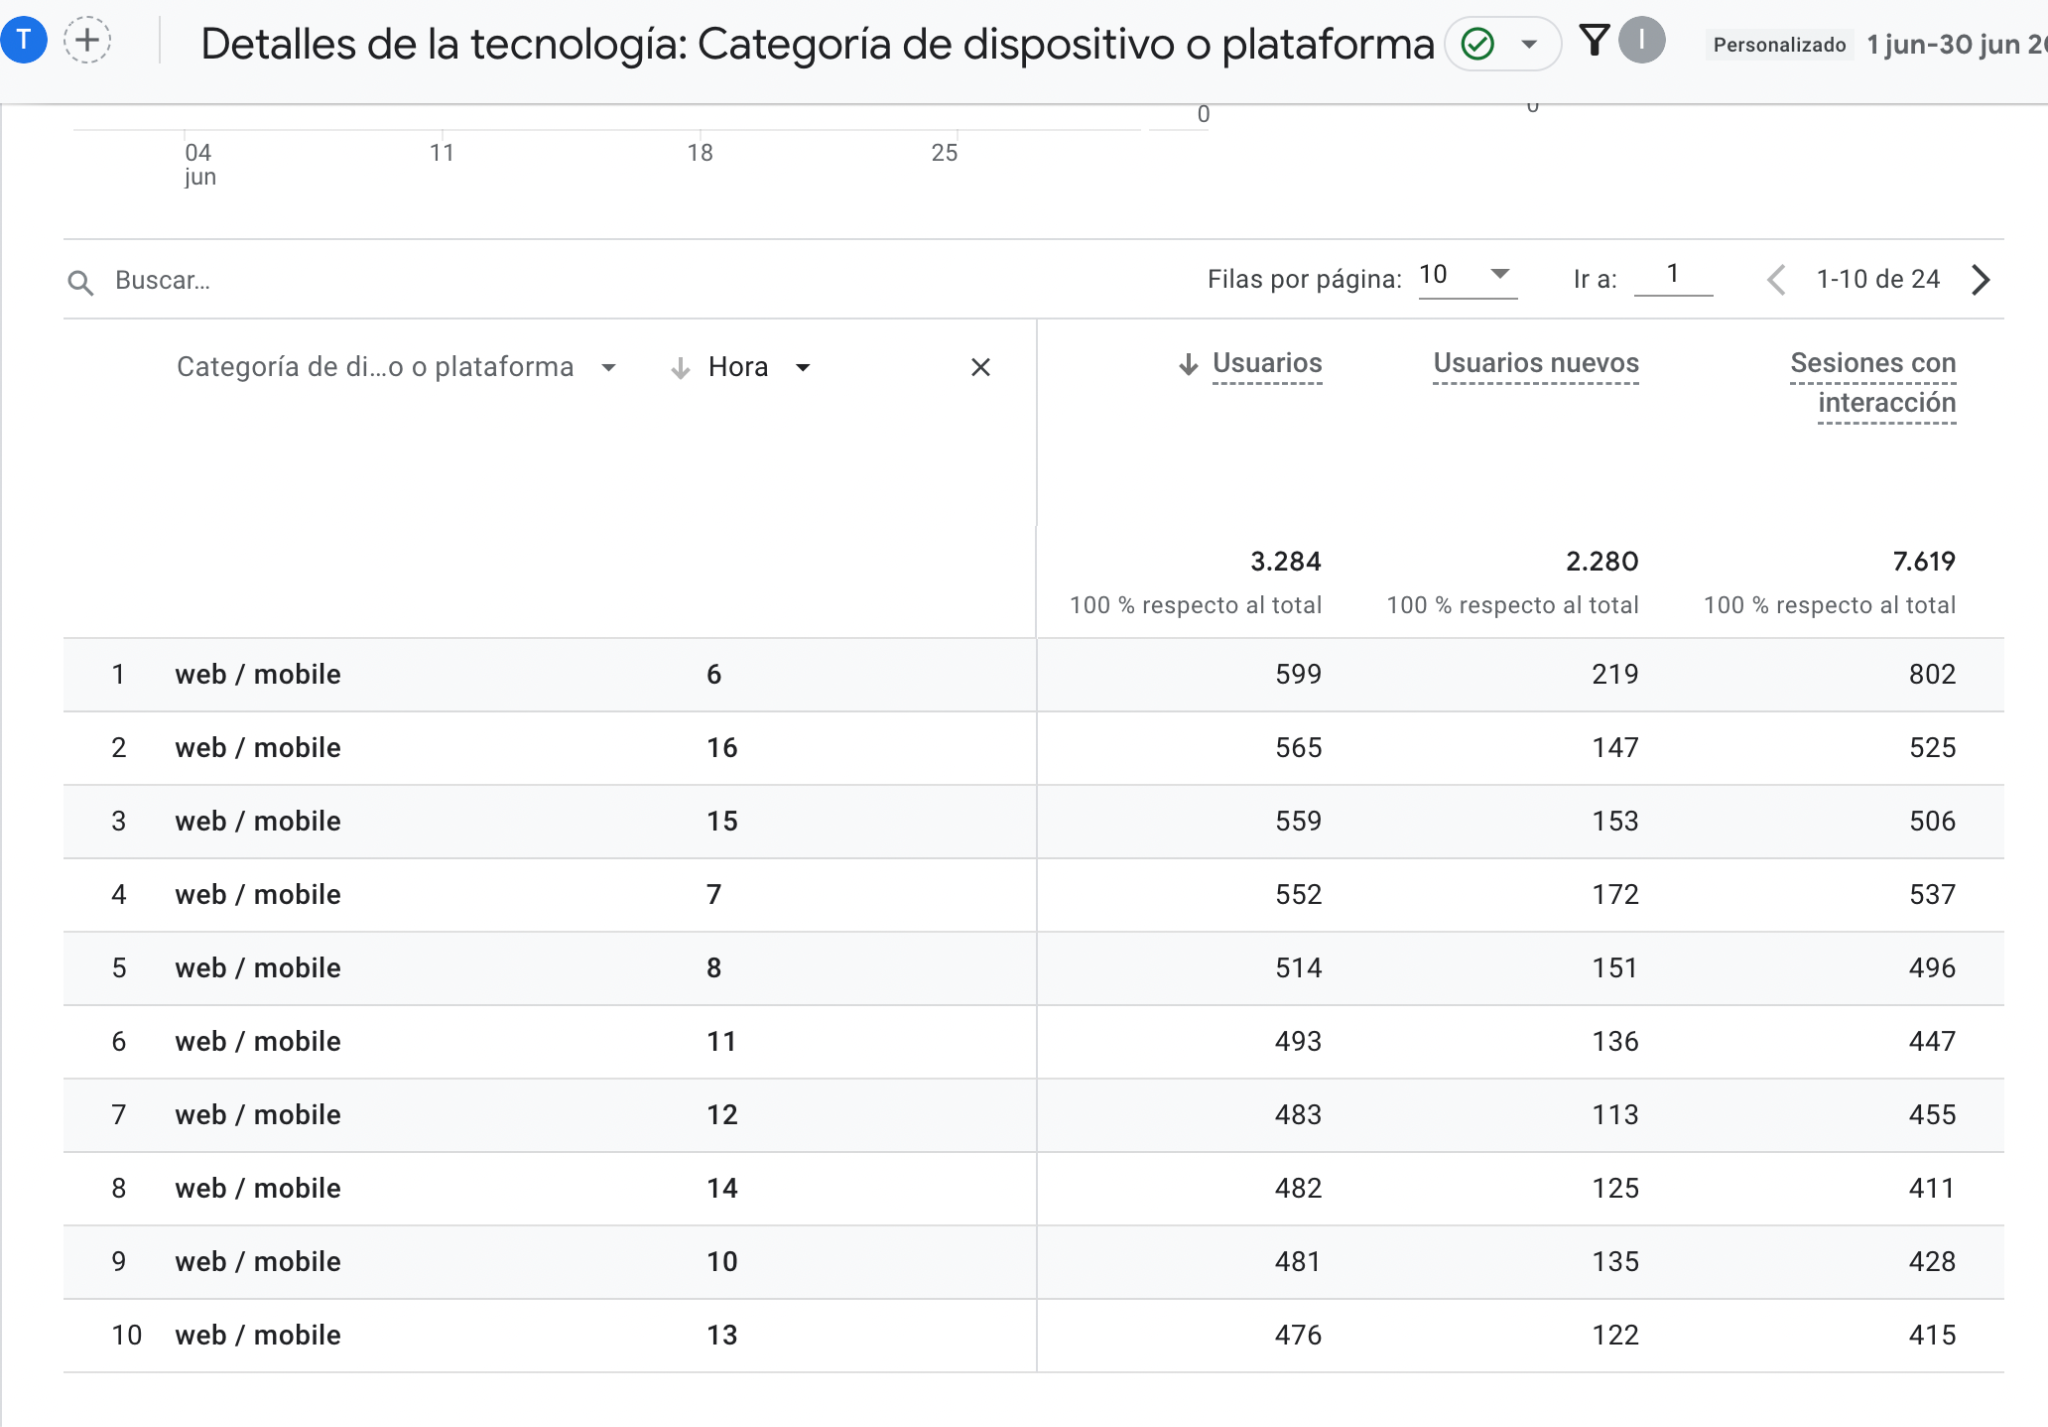Remove the Hora secondary dimension
Image resolution: width=2048 pixels, height=1427 pixels.
point(980,368)
